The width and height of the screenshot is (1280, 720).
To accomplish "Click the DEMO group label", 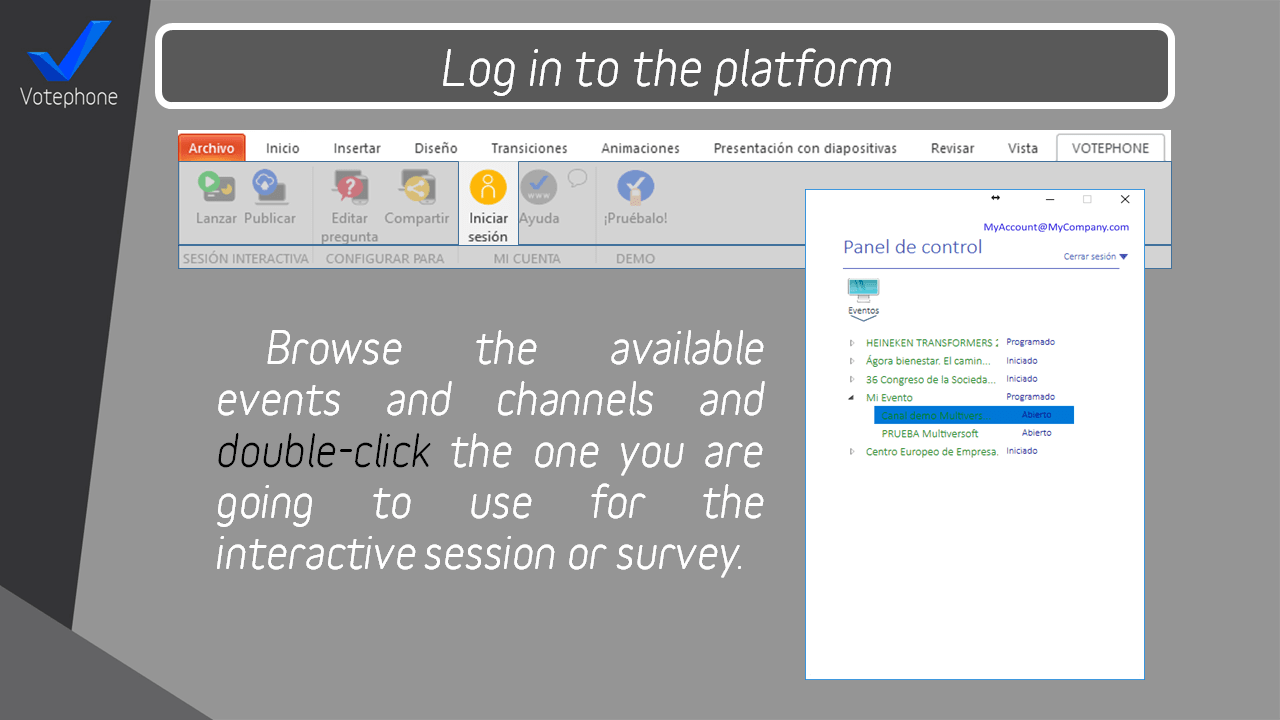I will [635, 258].
